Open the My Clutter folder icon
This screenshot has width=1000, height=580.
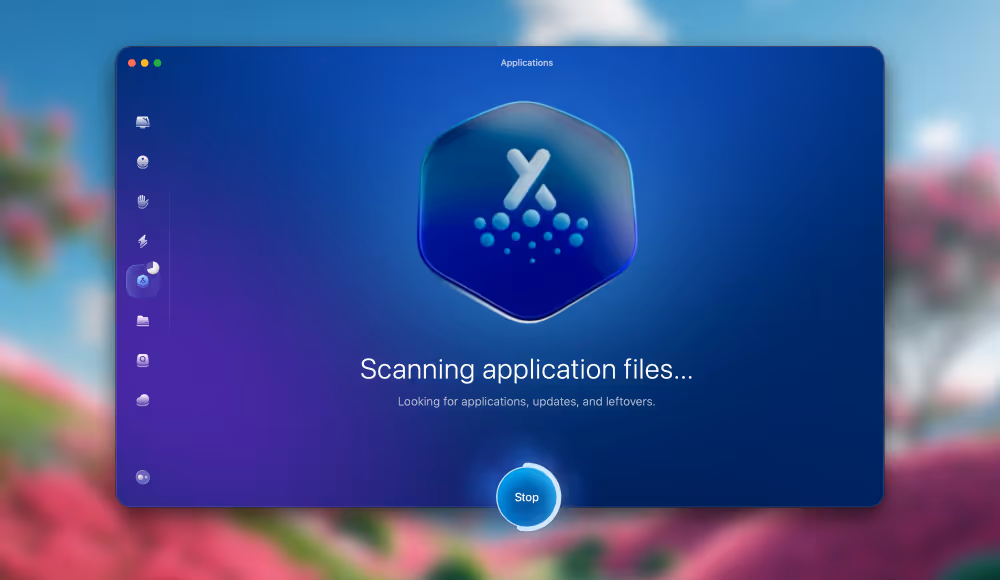tap(142, 320)
